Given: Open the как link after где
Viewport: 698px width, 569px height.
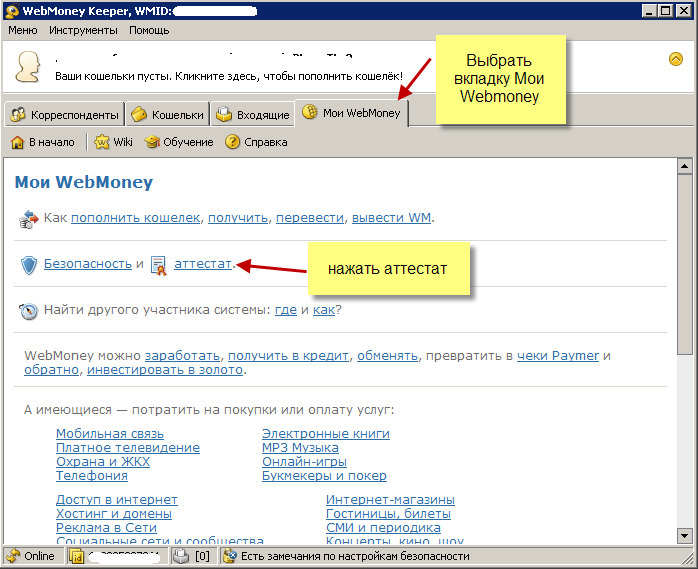Looking at the screenshot, I should coord(324,310).
